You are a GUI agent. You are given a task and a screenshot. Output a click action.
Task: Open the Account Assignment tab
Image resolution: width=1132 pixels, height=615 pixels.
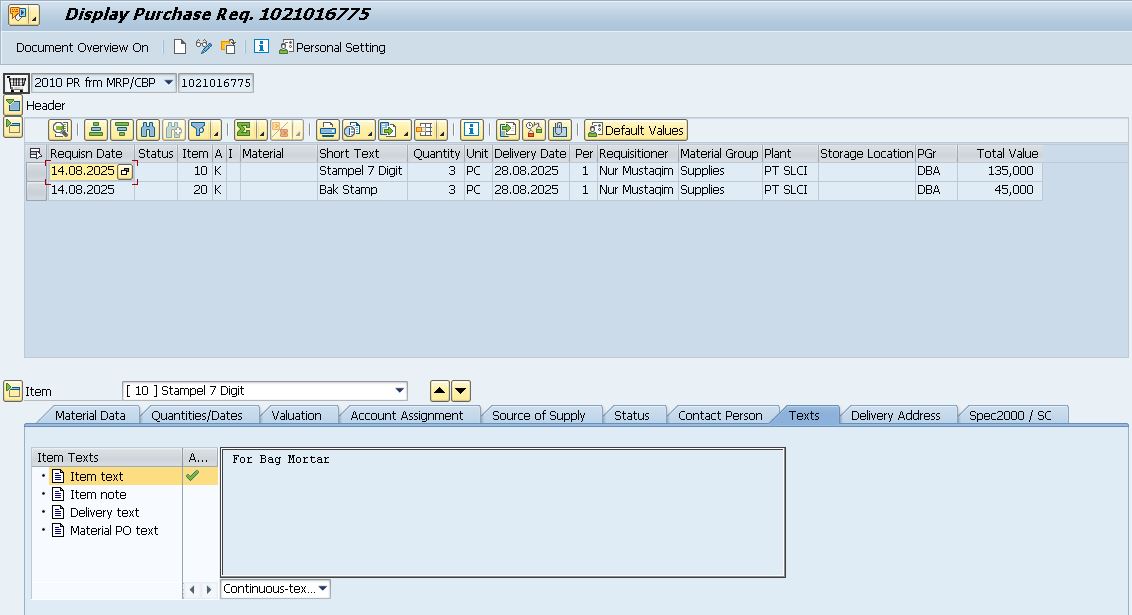(x=406, y=415)
